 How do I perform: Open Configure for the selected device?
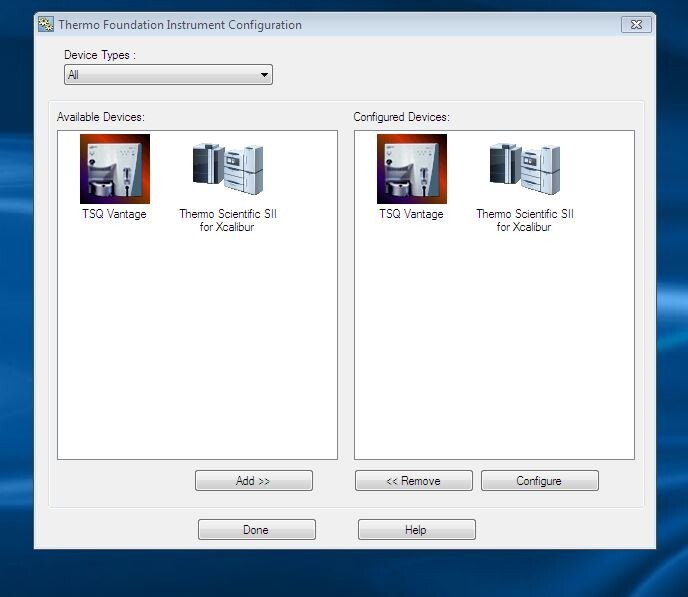click(x=540, y=481)
